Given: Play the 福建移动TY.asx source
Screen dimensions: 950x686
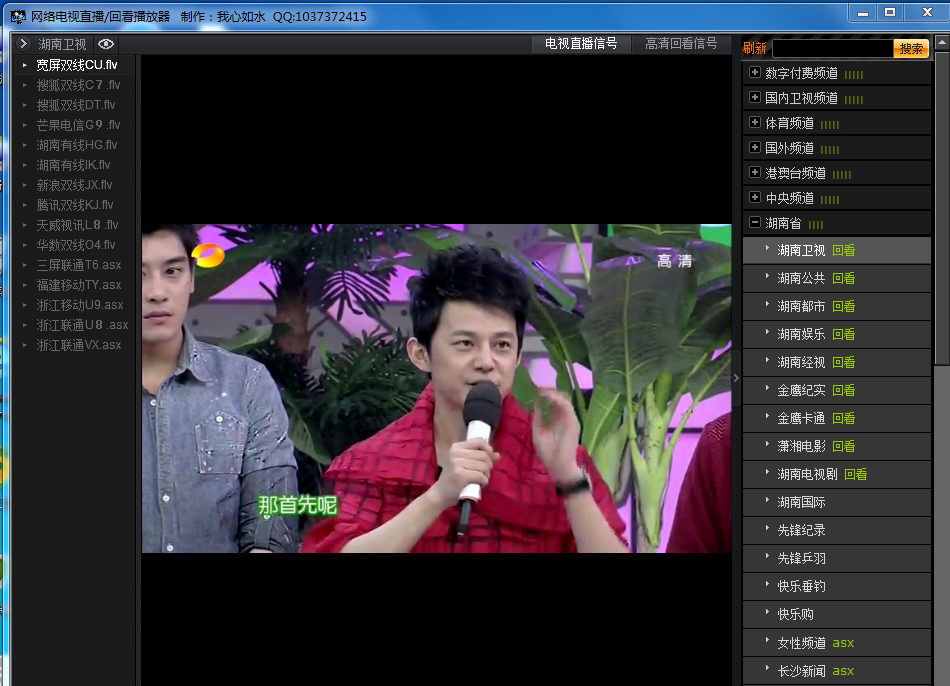Looking at the screenshot, I should pos(79,285).
